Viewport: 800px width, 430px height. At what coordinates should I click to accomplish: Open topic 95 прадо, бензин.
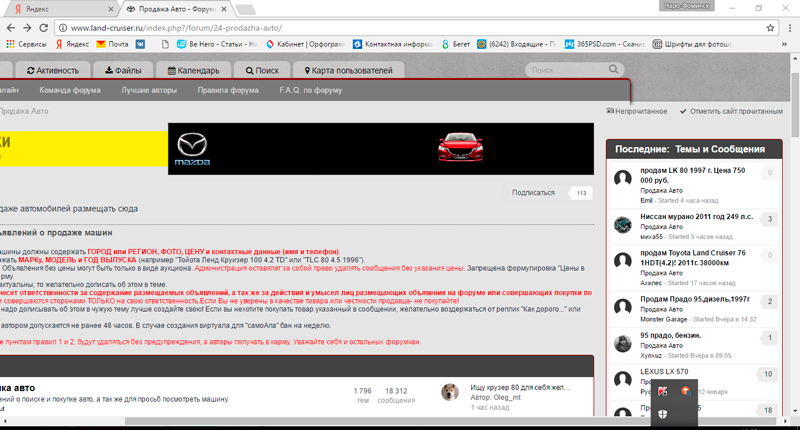coord(670,336)
